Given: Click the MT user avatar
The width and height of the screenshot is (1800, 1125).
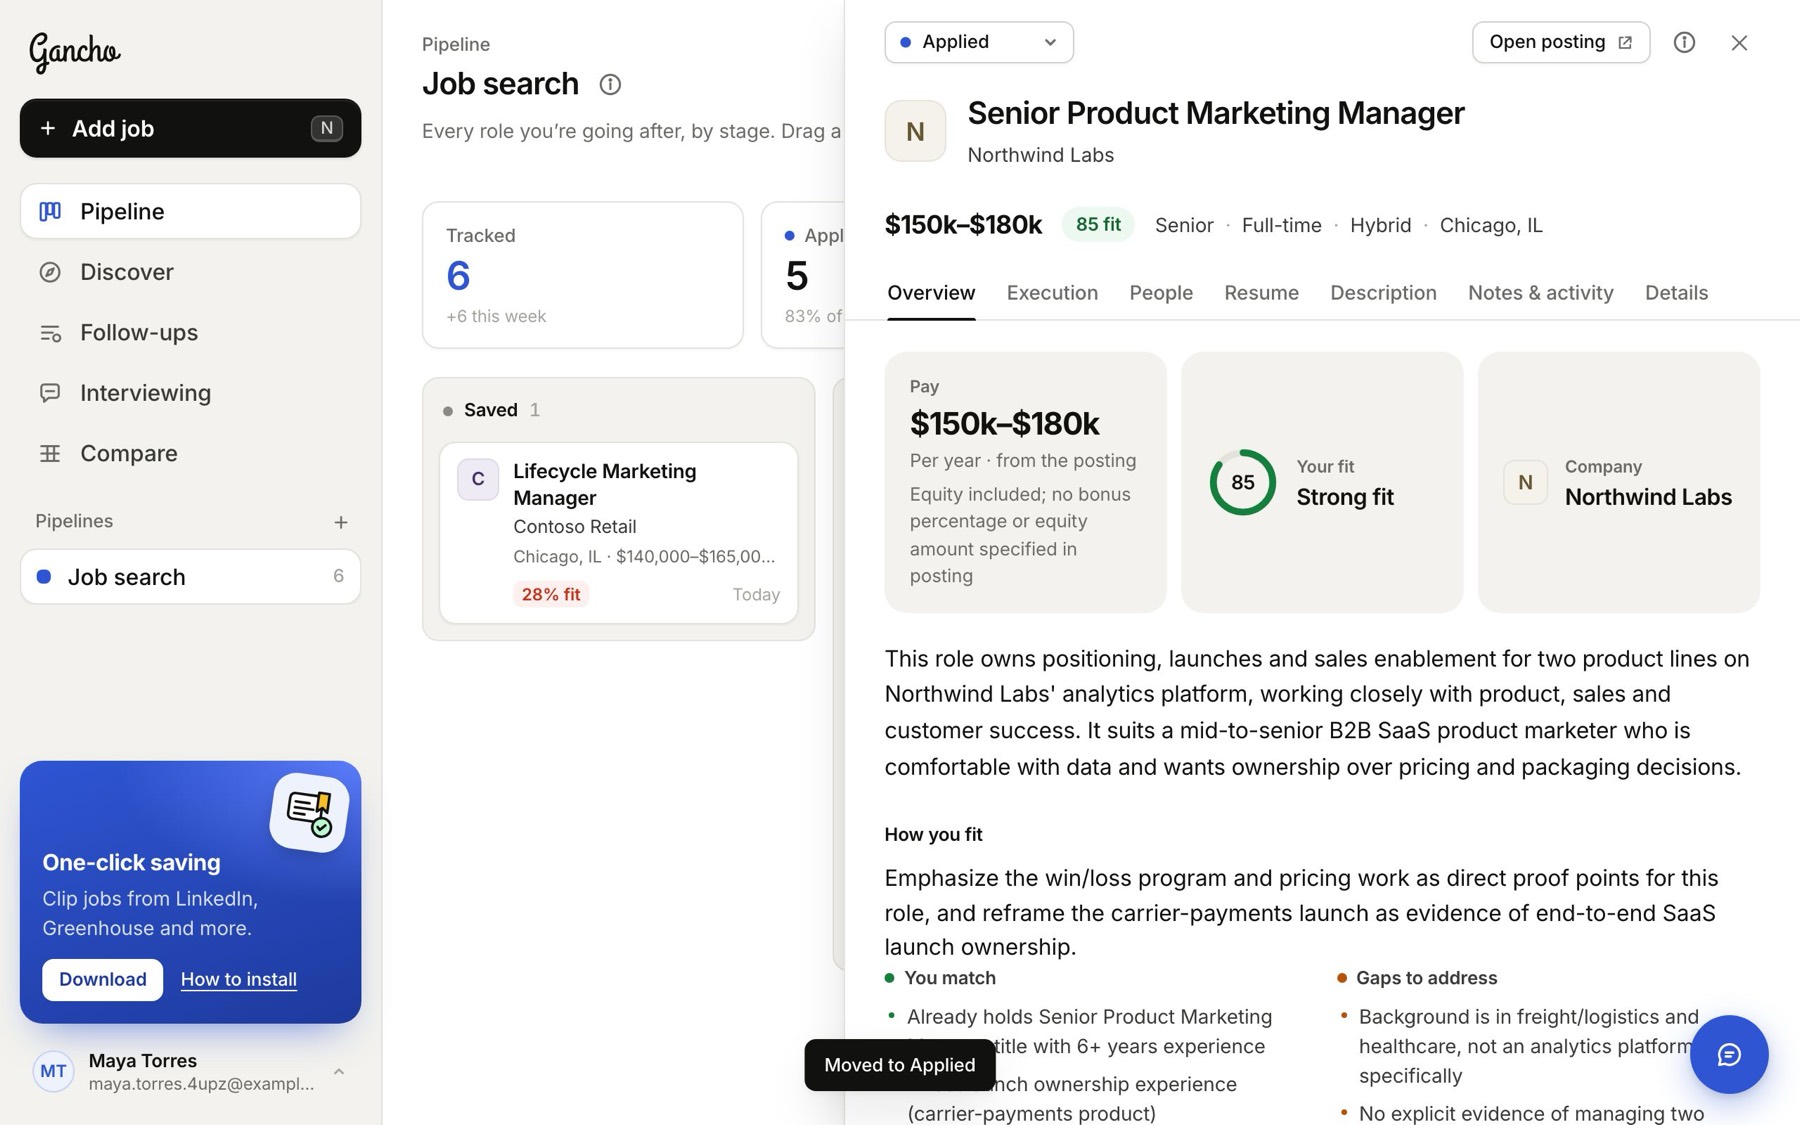Looking at the screenshot, I should point(53,1072).
